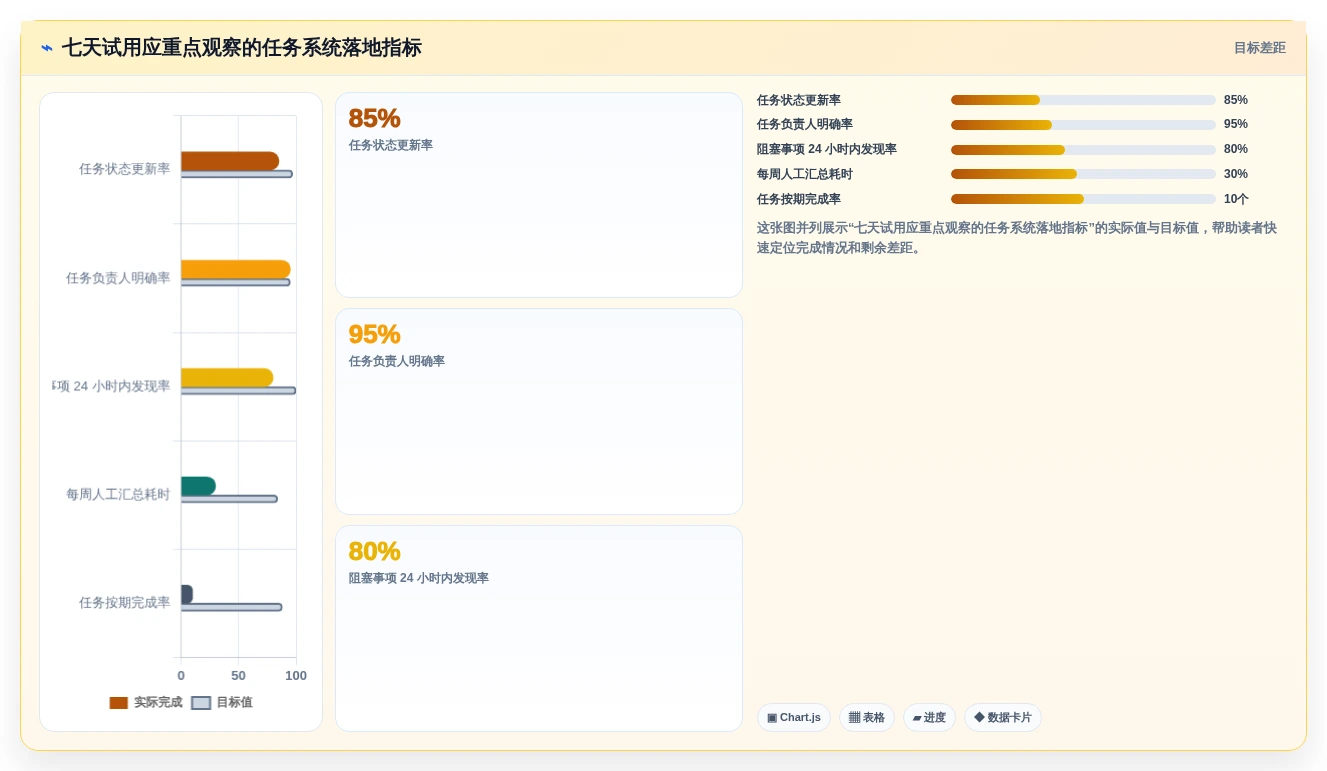Image resolution: width=1327 pixels, height=771 pixels.
Task: Select the 表格 tag chip
Action: coord(867,718)
